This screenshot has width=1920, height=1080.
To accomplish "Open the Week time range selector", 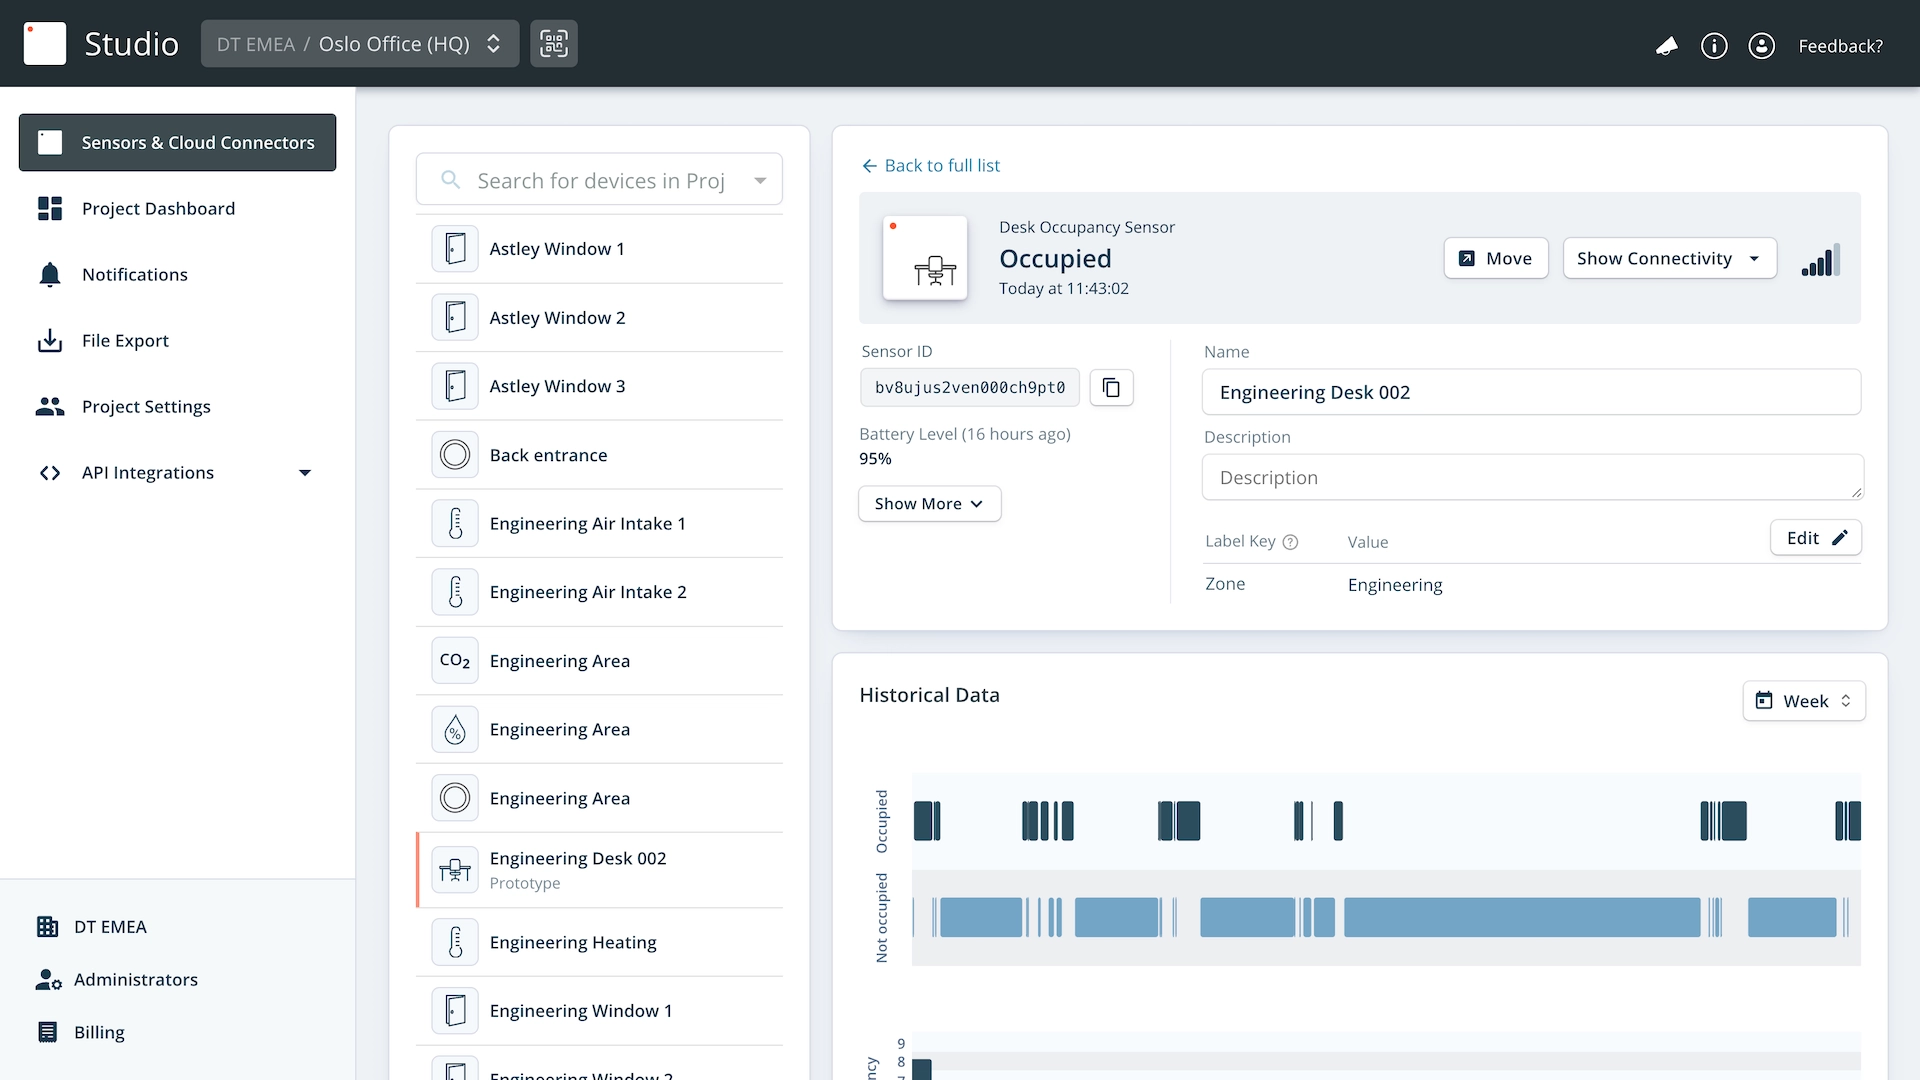I will (1804, 701).
